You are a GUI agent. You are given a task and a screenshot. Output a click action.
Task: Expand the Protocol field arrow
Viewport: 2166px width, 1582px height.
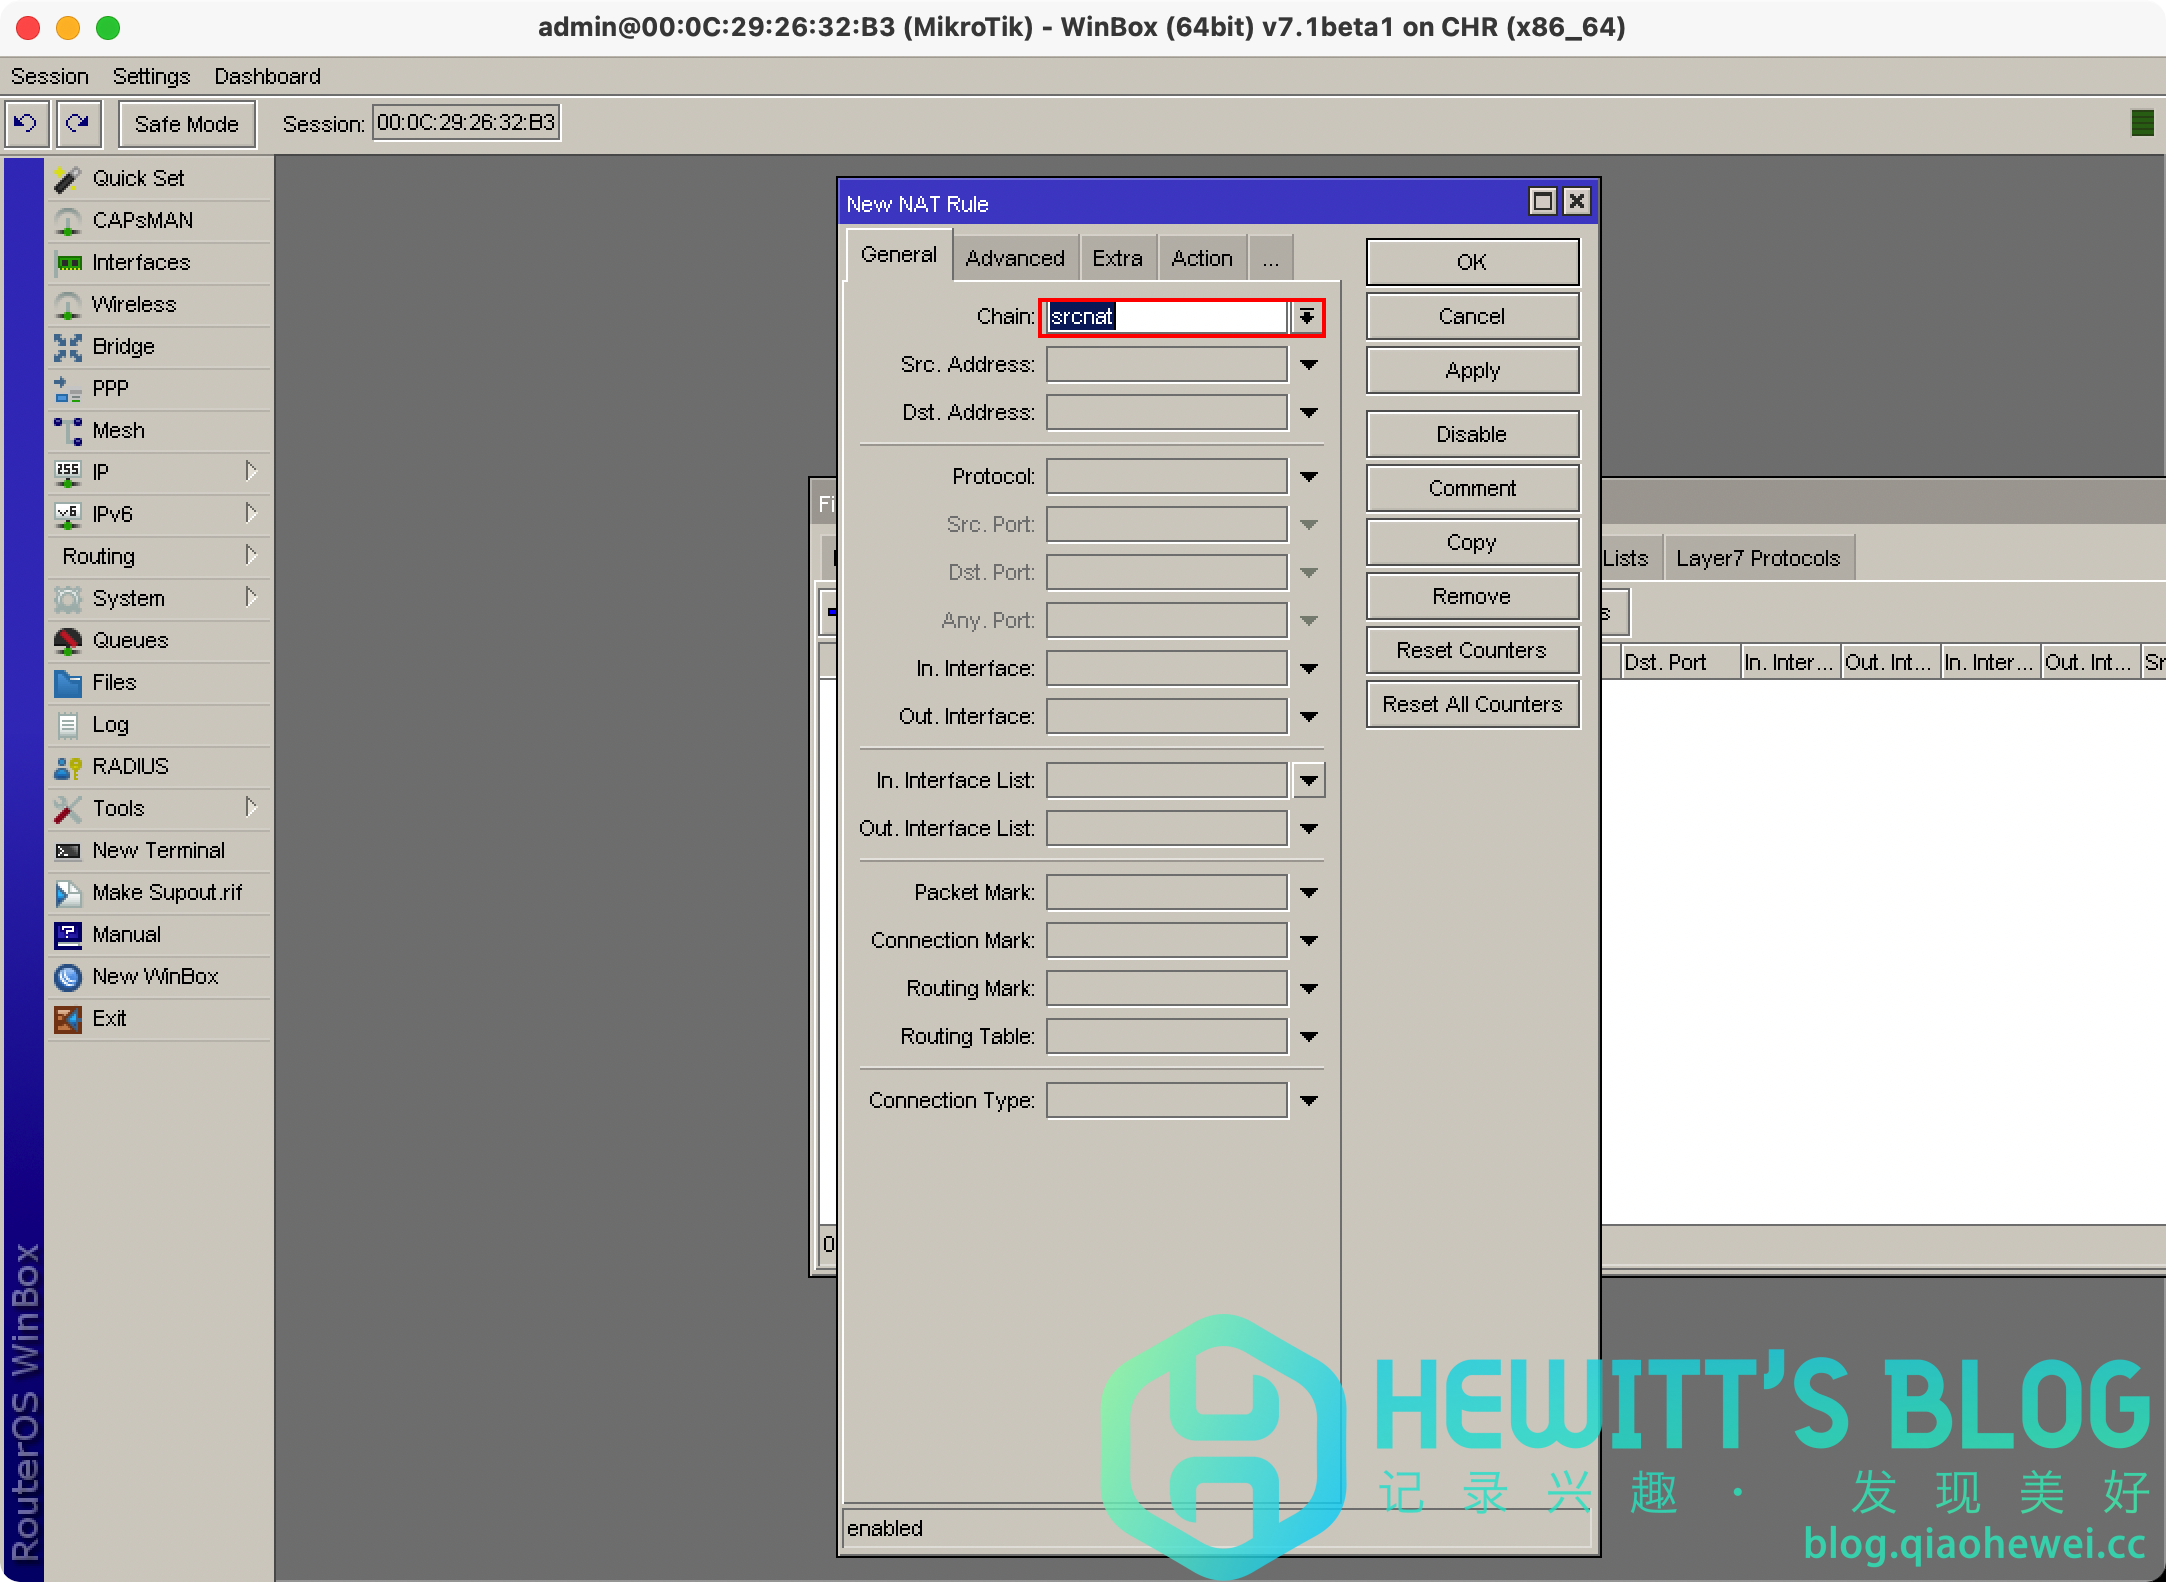click(x=1308, y=477)
